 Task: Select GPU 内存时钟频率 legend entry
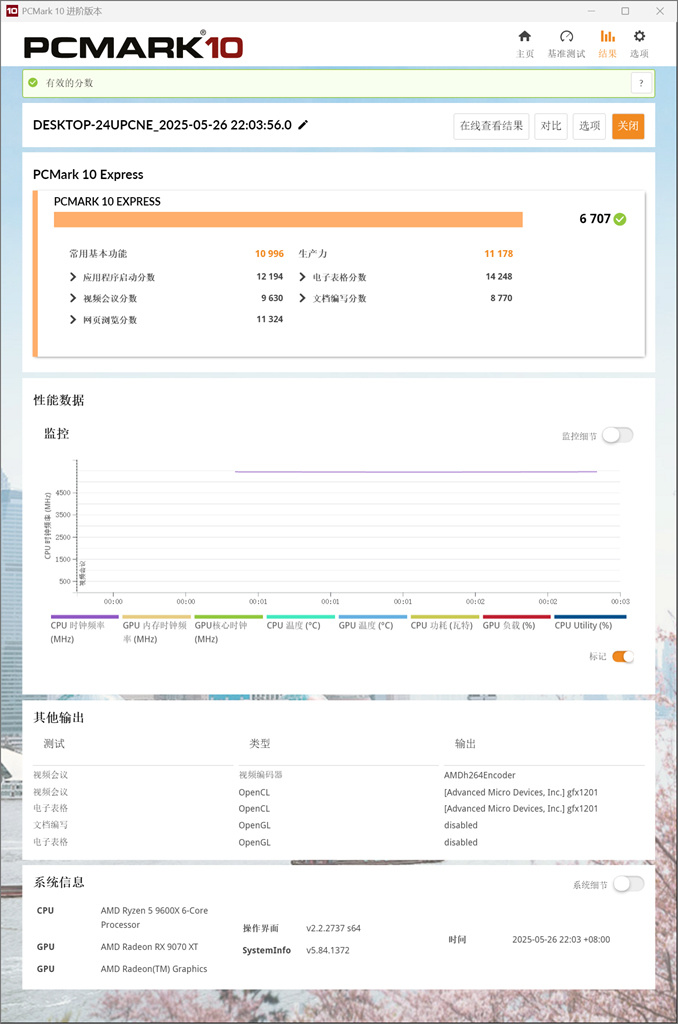(156, 629)
